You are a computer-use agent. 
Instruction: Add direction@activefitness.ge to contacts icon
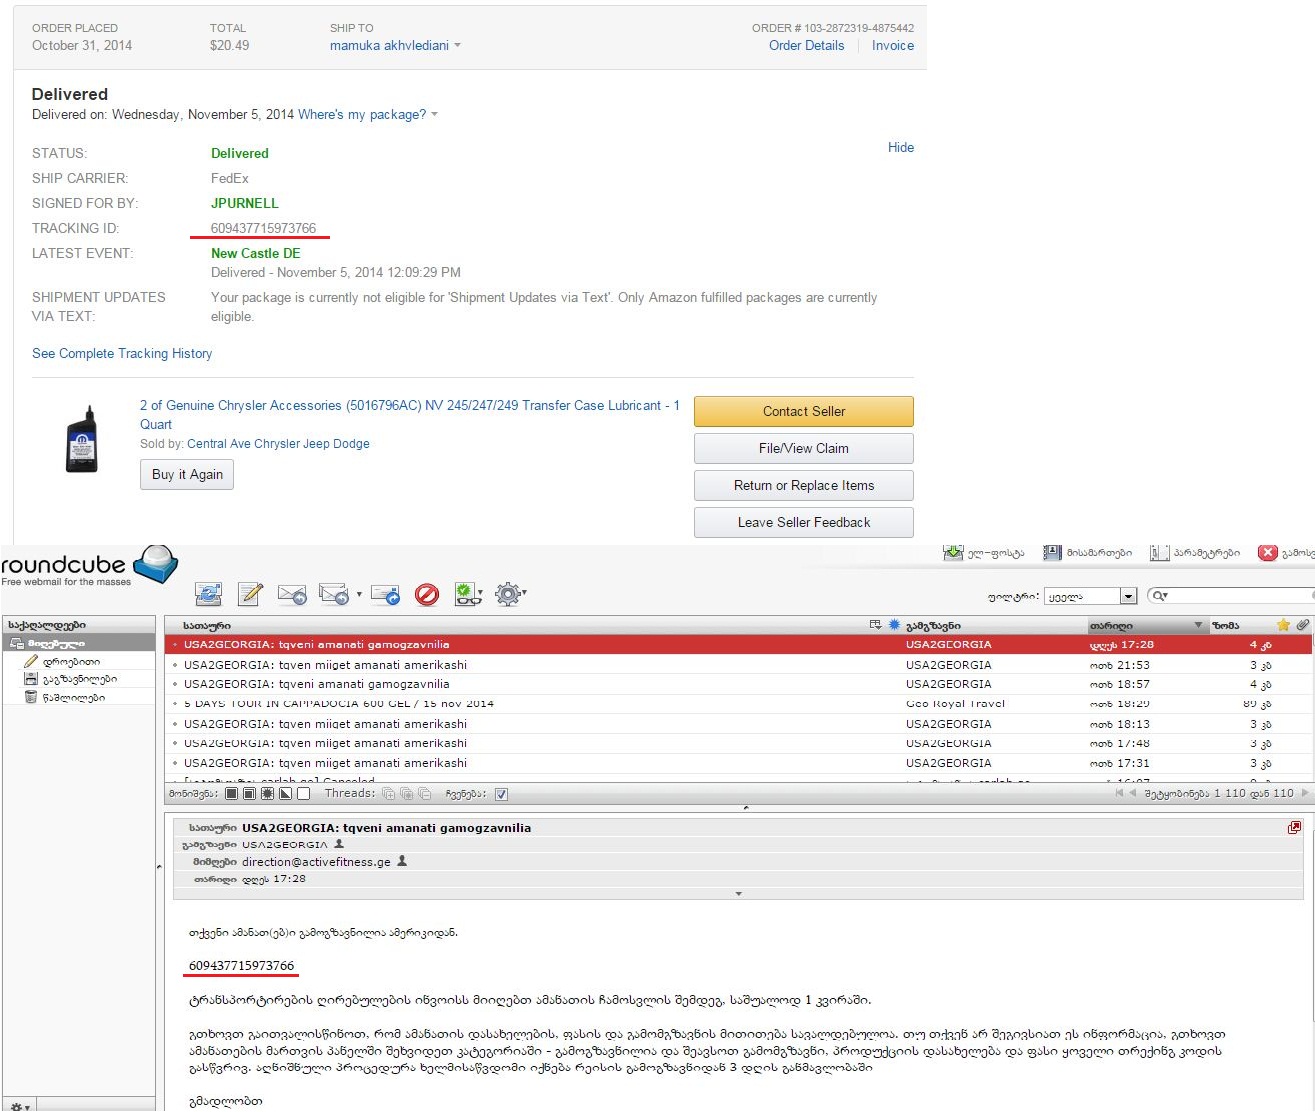[x=402, y=861]
